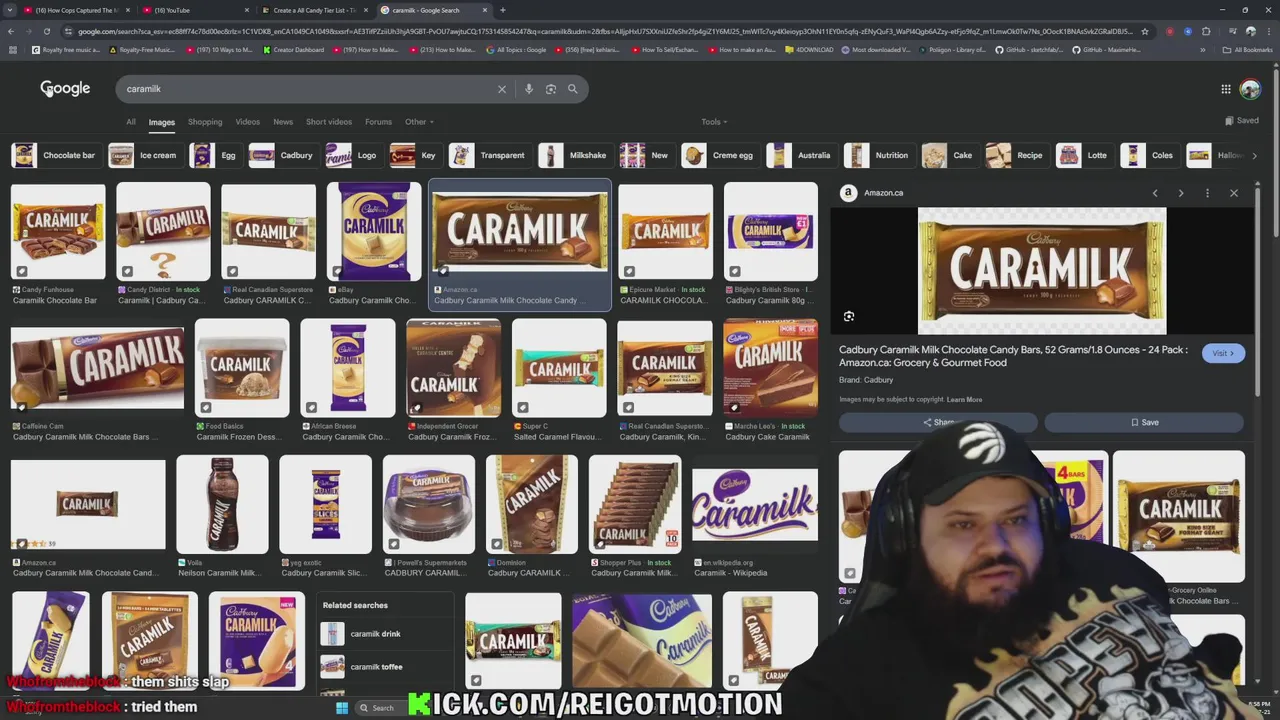Open more options in preview panel
The width and height of the screenshot is (1280, 720).
(1207, 193)
